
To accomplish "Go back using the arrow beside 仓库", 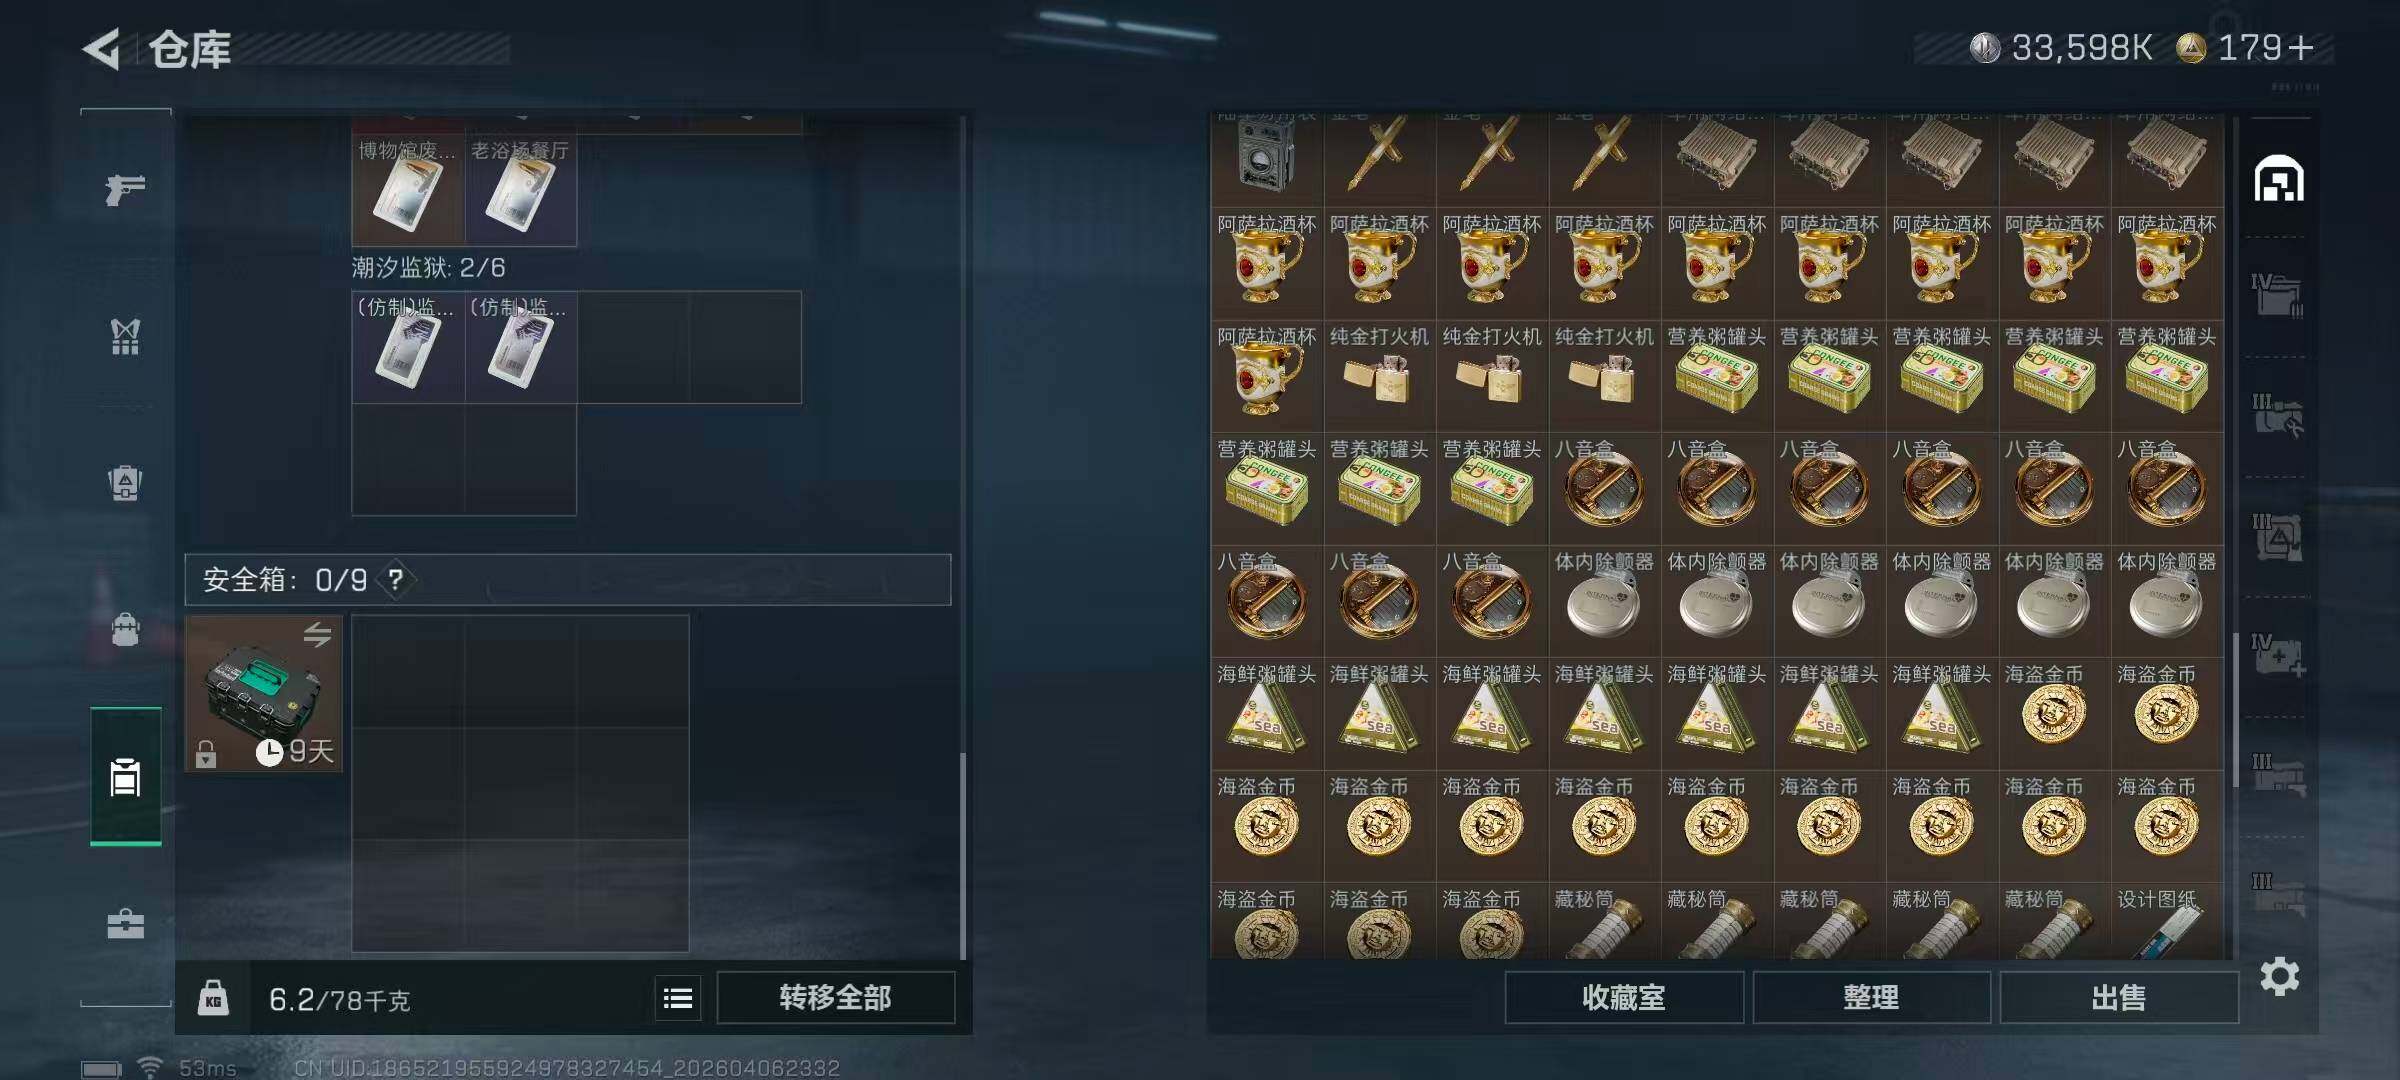I will (102, 49).
